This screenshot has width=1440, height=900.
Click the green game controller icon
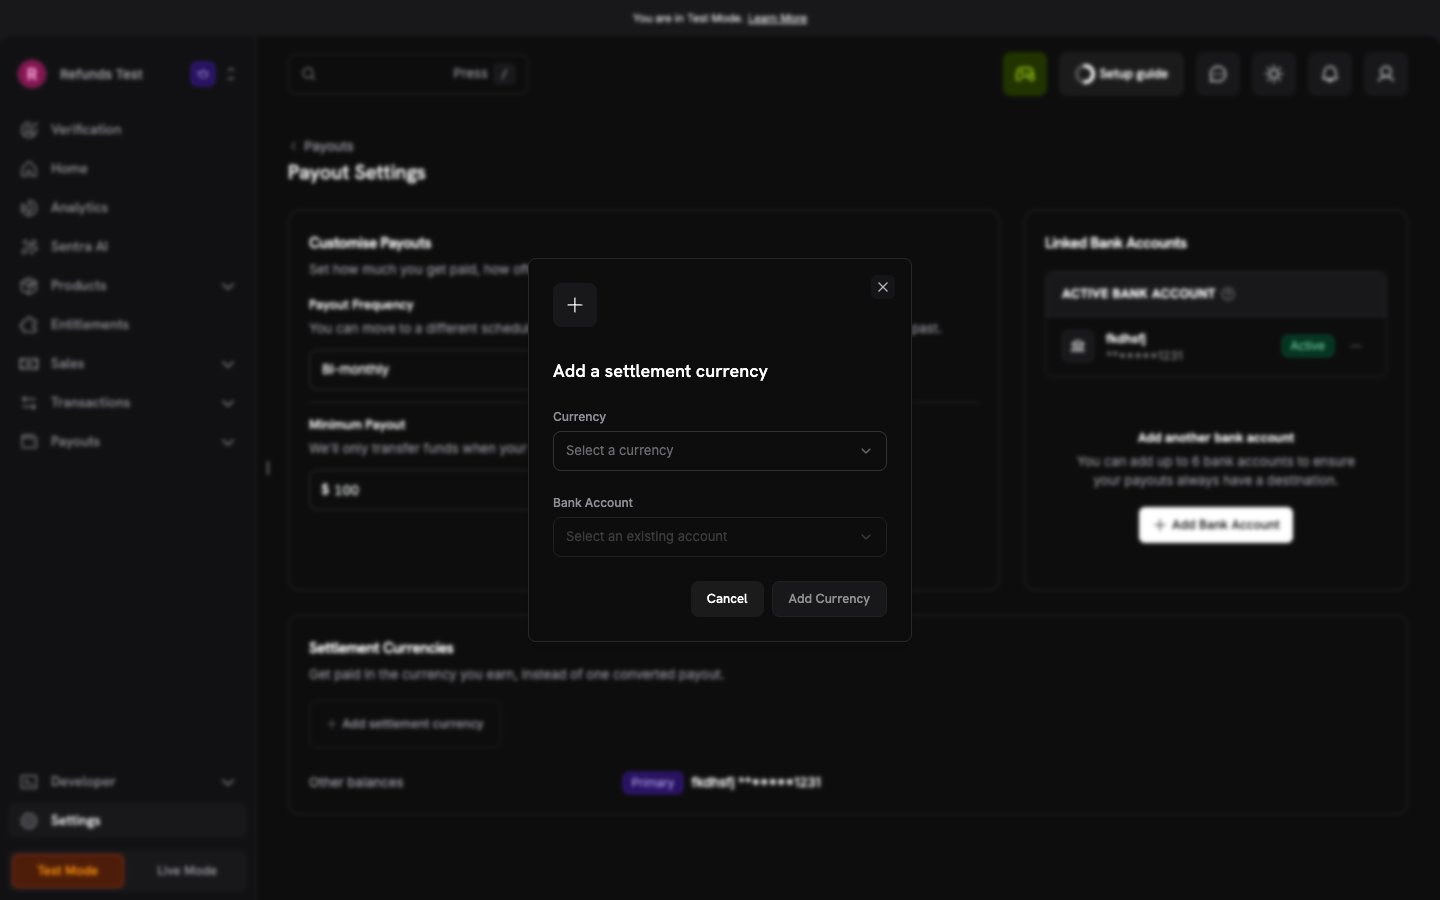point(1025,74)
